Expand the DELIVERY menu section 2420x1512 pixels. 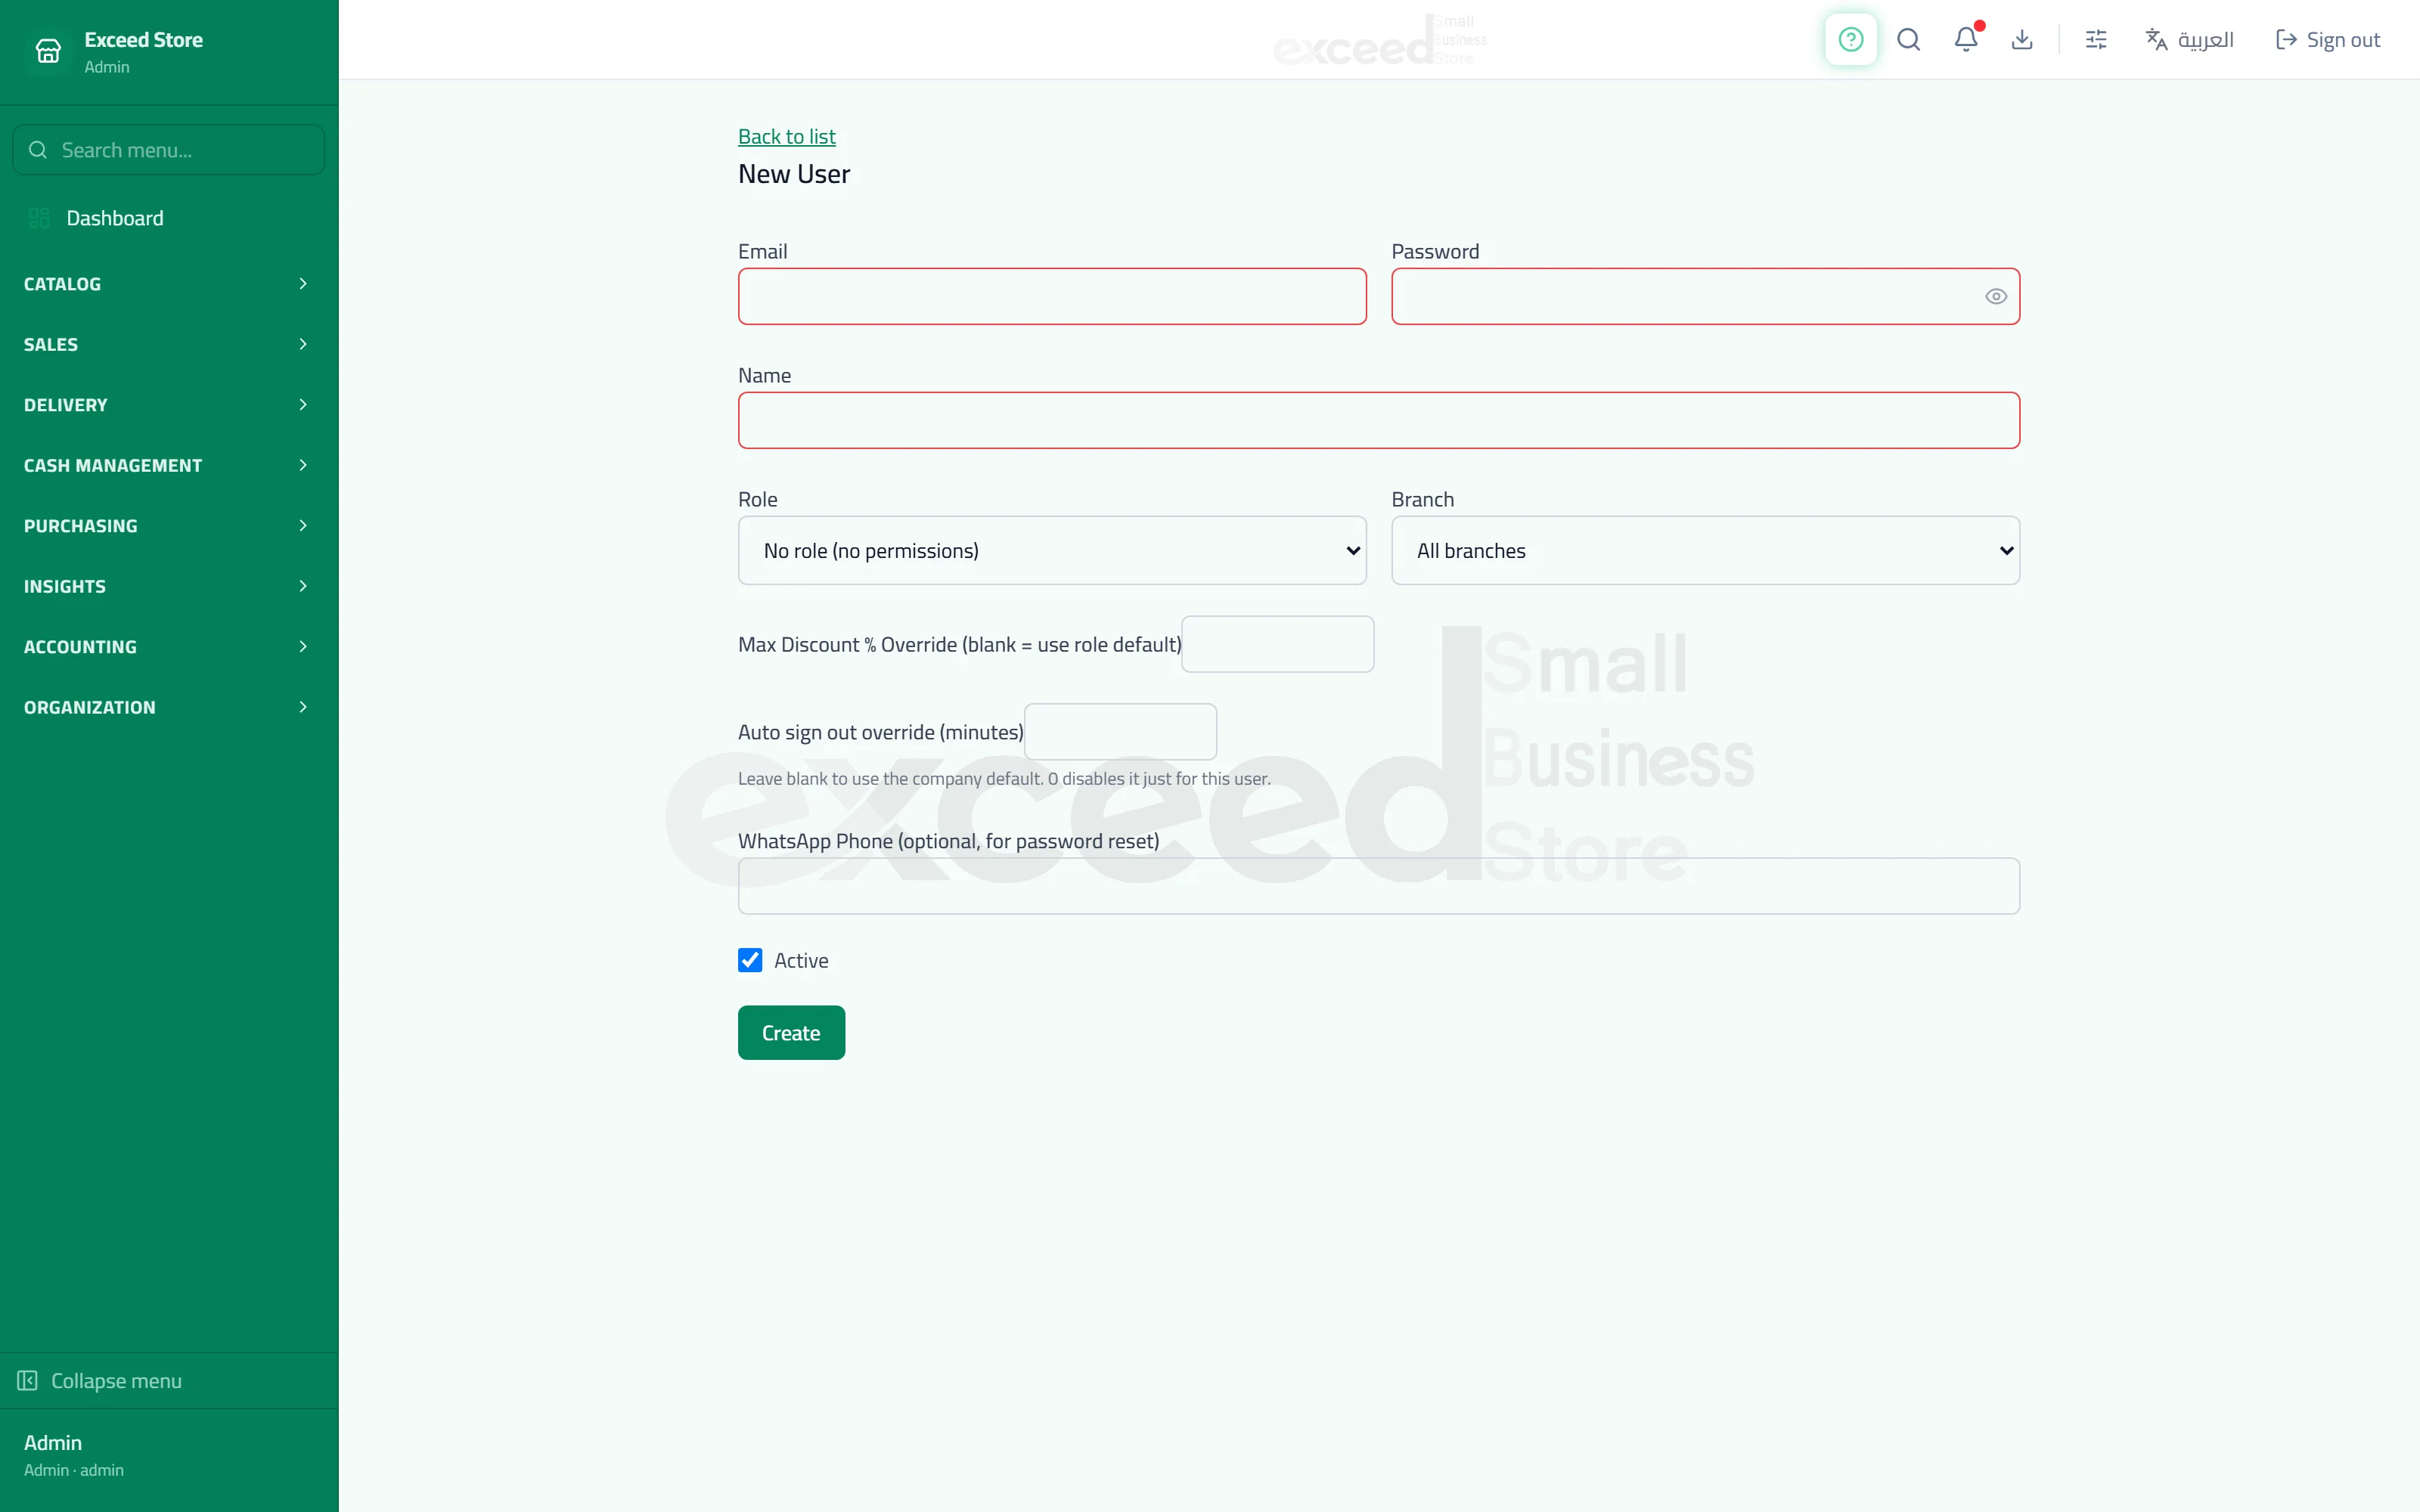[166, 405]
